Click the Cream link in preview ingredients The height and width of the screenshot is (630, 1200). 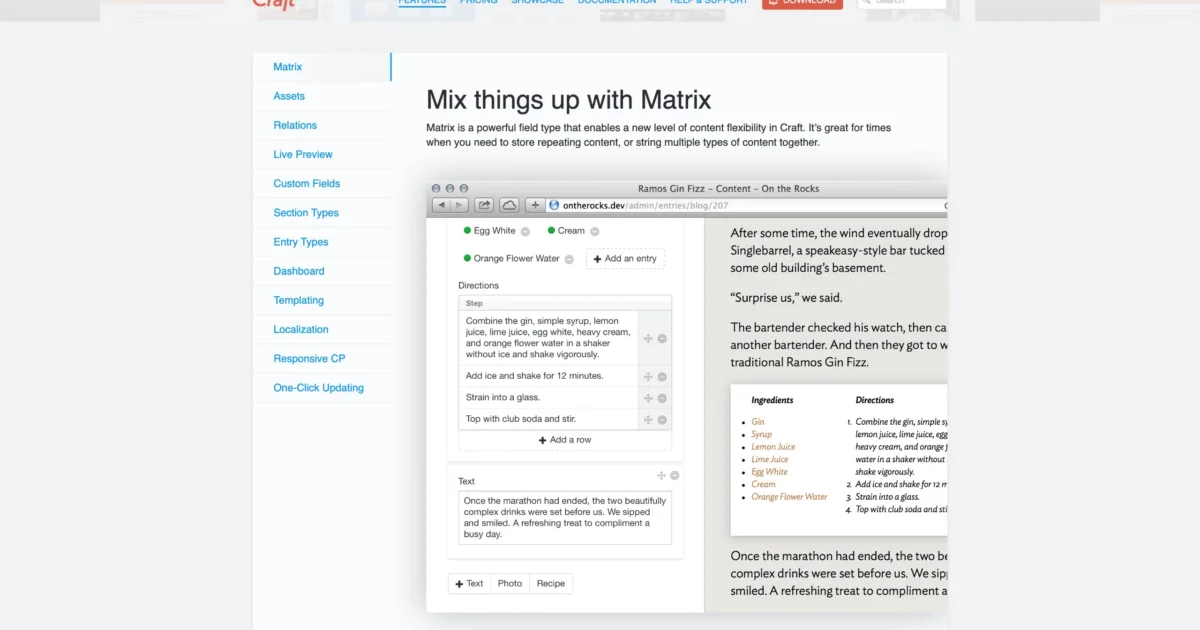(x=764, y=484)
